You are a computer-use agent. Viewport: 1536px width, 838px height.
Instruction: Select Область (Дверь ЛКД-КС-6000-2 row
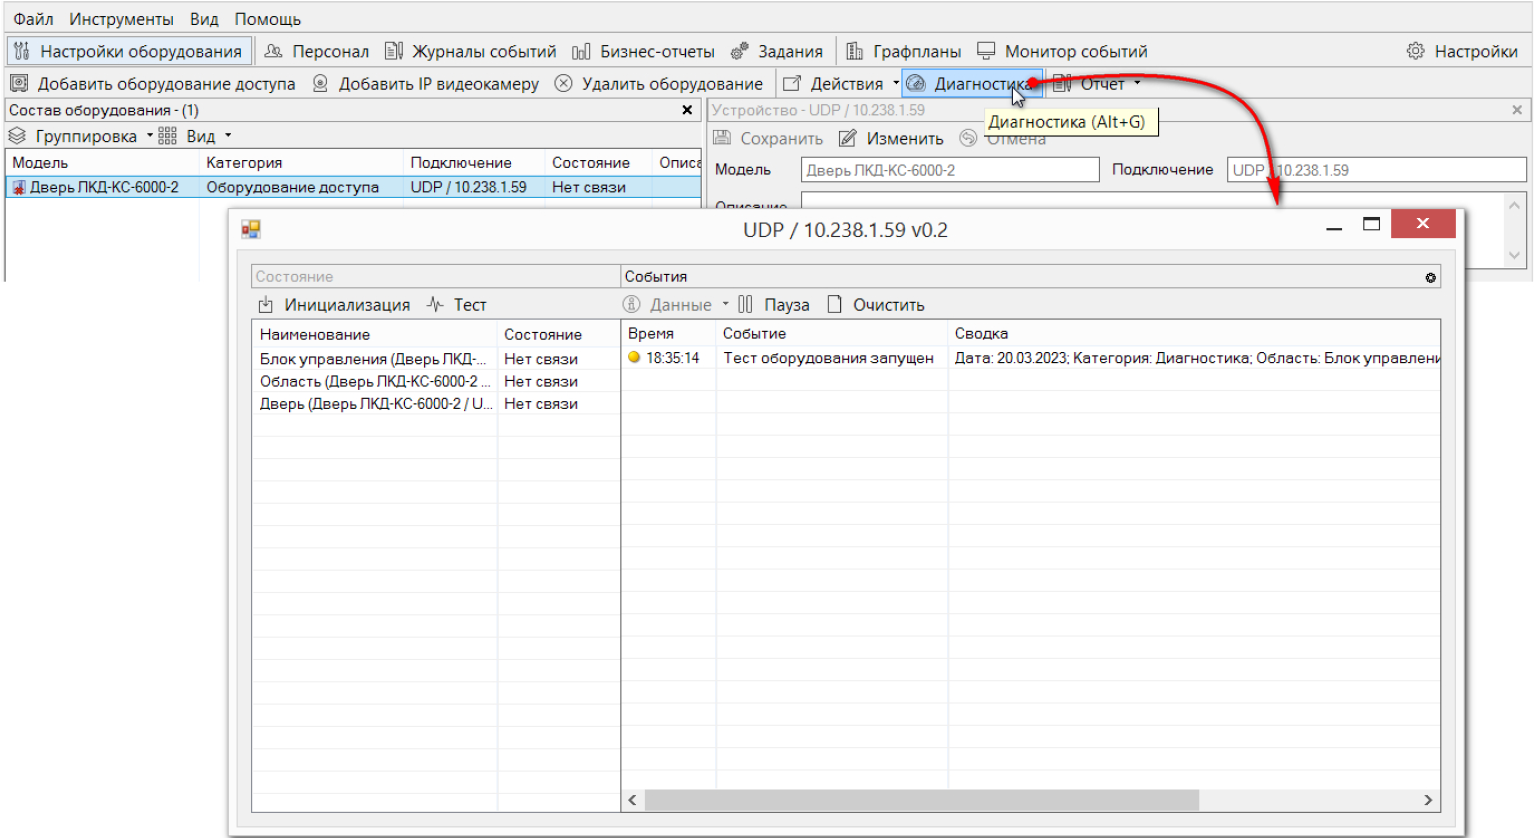click(x=436, y=381)
